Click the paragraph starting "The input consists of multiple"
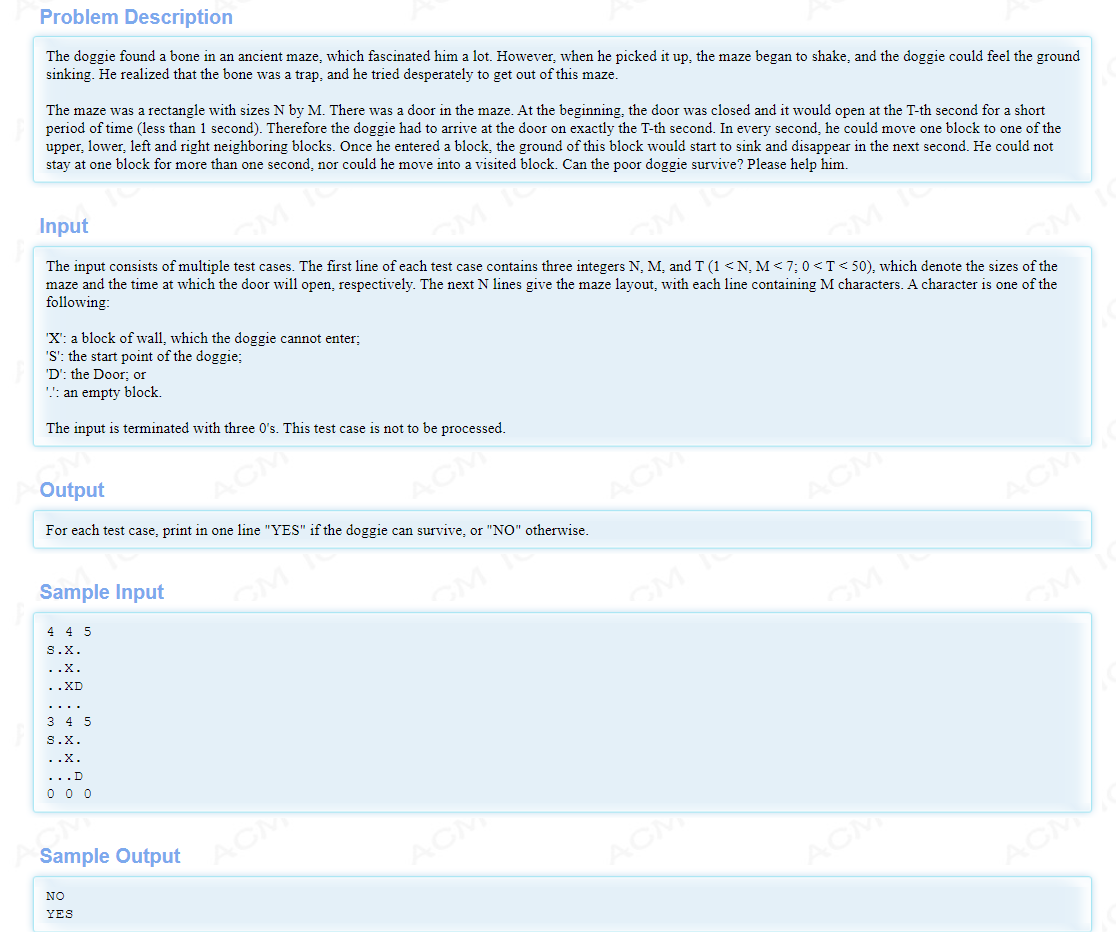Viewport: 1116px width, 932px height. click(x=552, y=284)
